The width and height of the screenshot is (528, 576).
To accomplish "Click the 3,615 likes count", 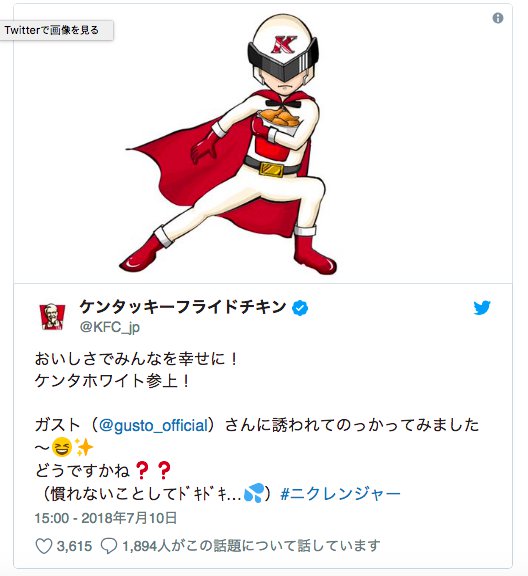I will pos(74,546).
